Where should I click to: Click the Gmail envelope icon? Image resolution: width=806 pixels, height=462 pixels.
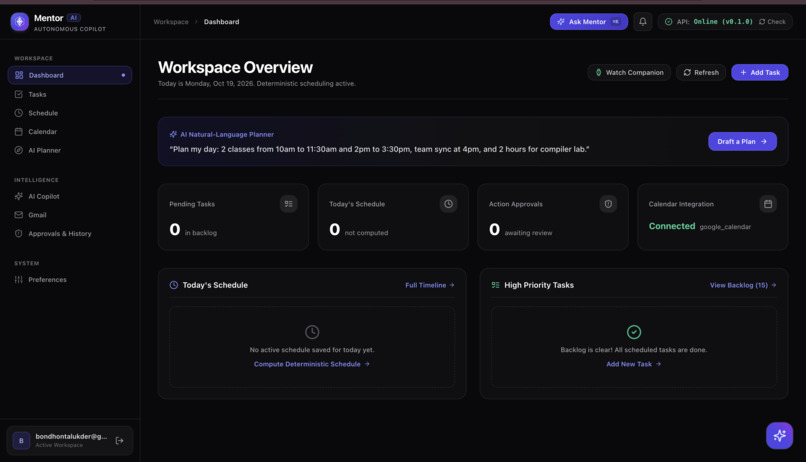coord(19,215)
